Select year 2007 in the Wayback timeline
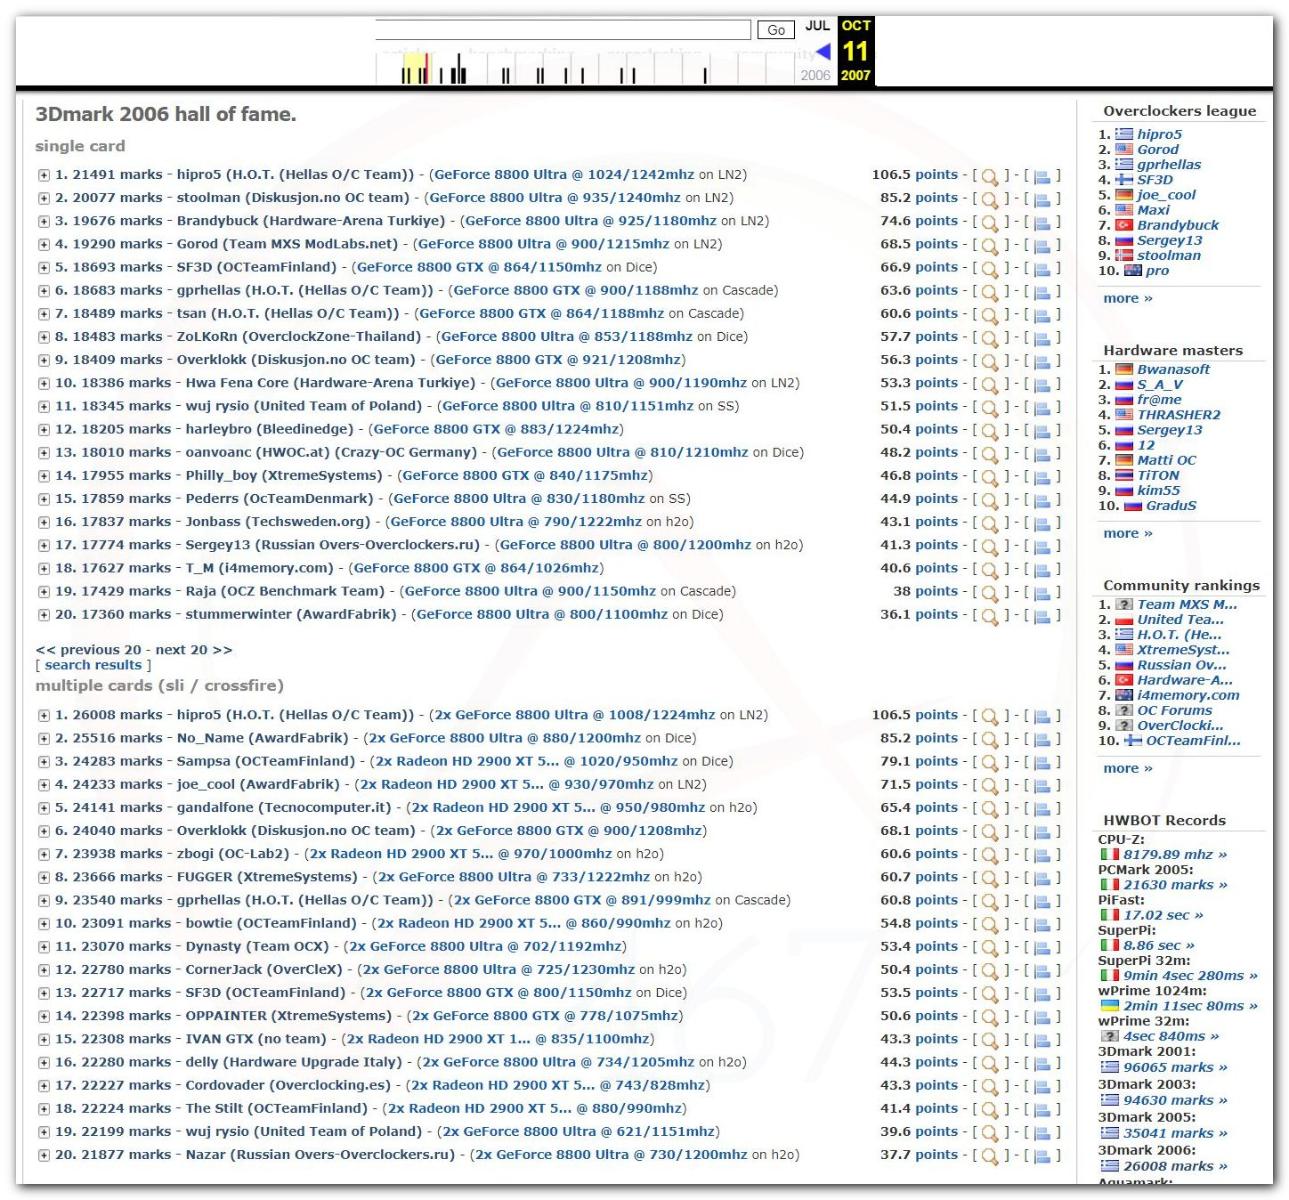The image size is (1289, 1200). 855,75
